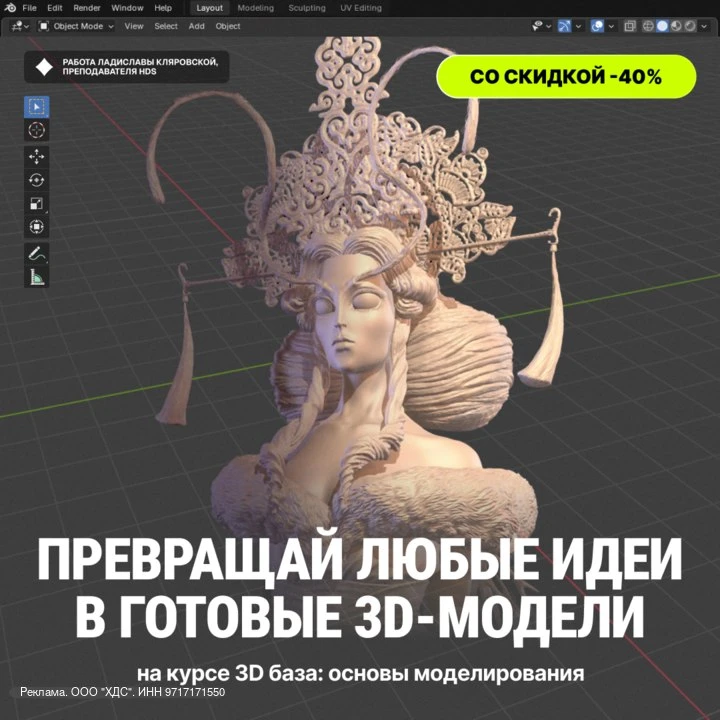Toggle the viewport gizmos button
This screenshot has height=720, width=720.
(564, 26)
